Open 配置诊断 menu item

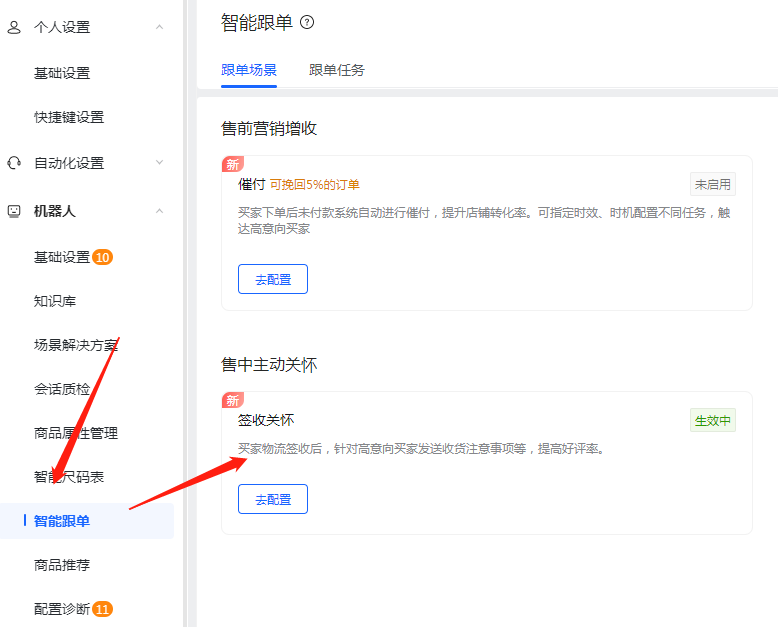(62, 609)
